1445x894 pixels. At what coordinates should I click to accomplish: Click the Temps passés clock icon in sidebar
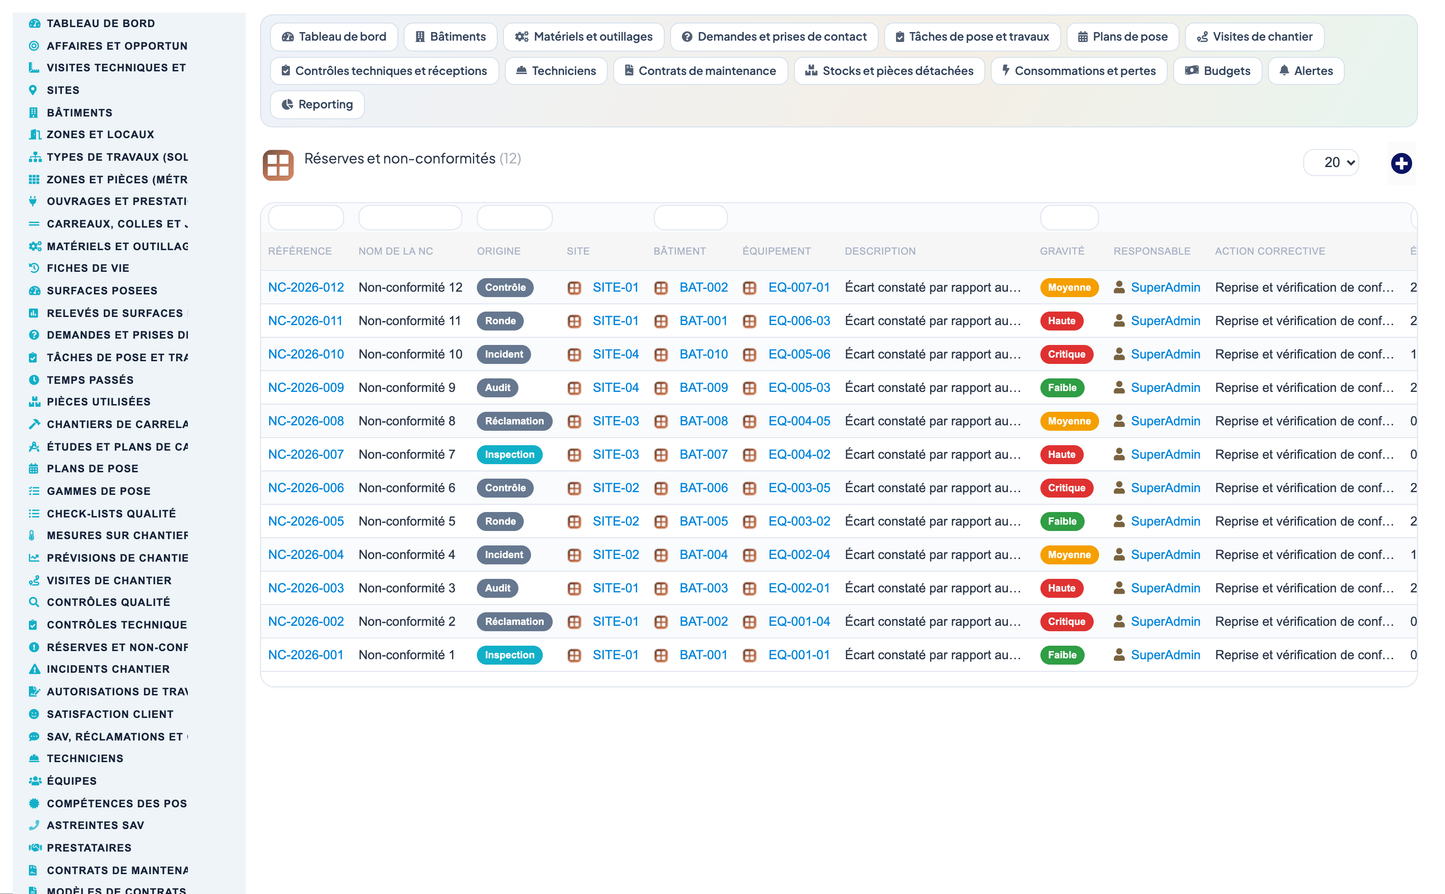[x=34, y=380]
